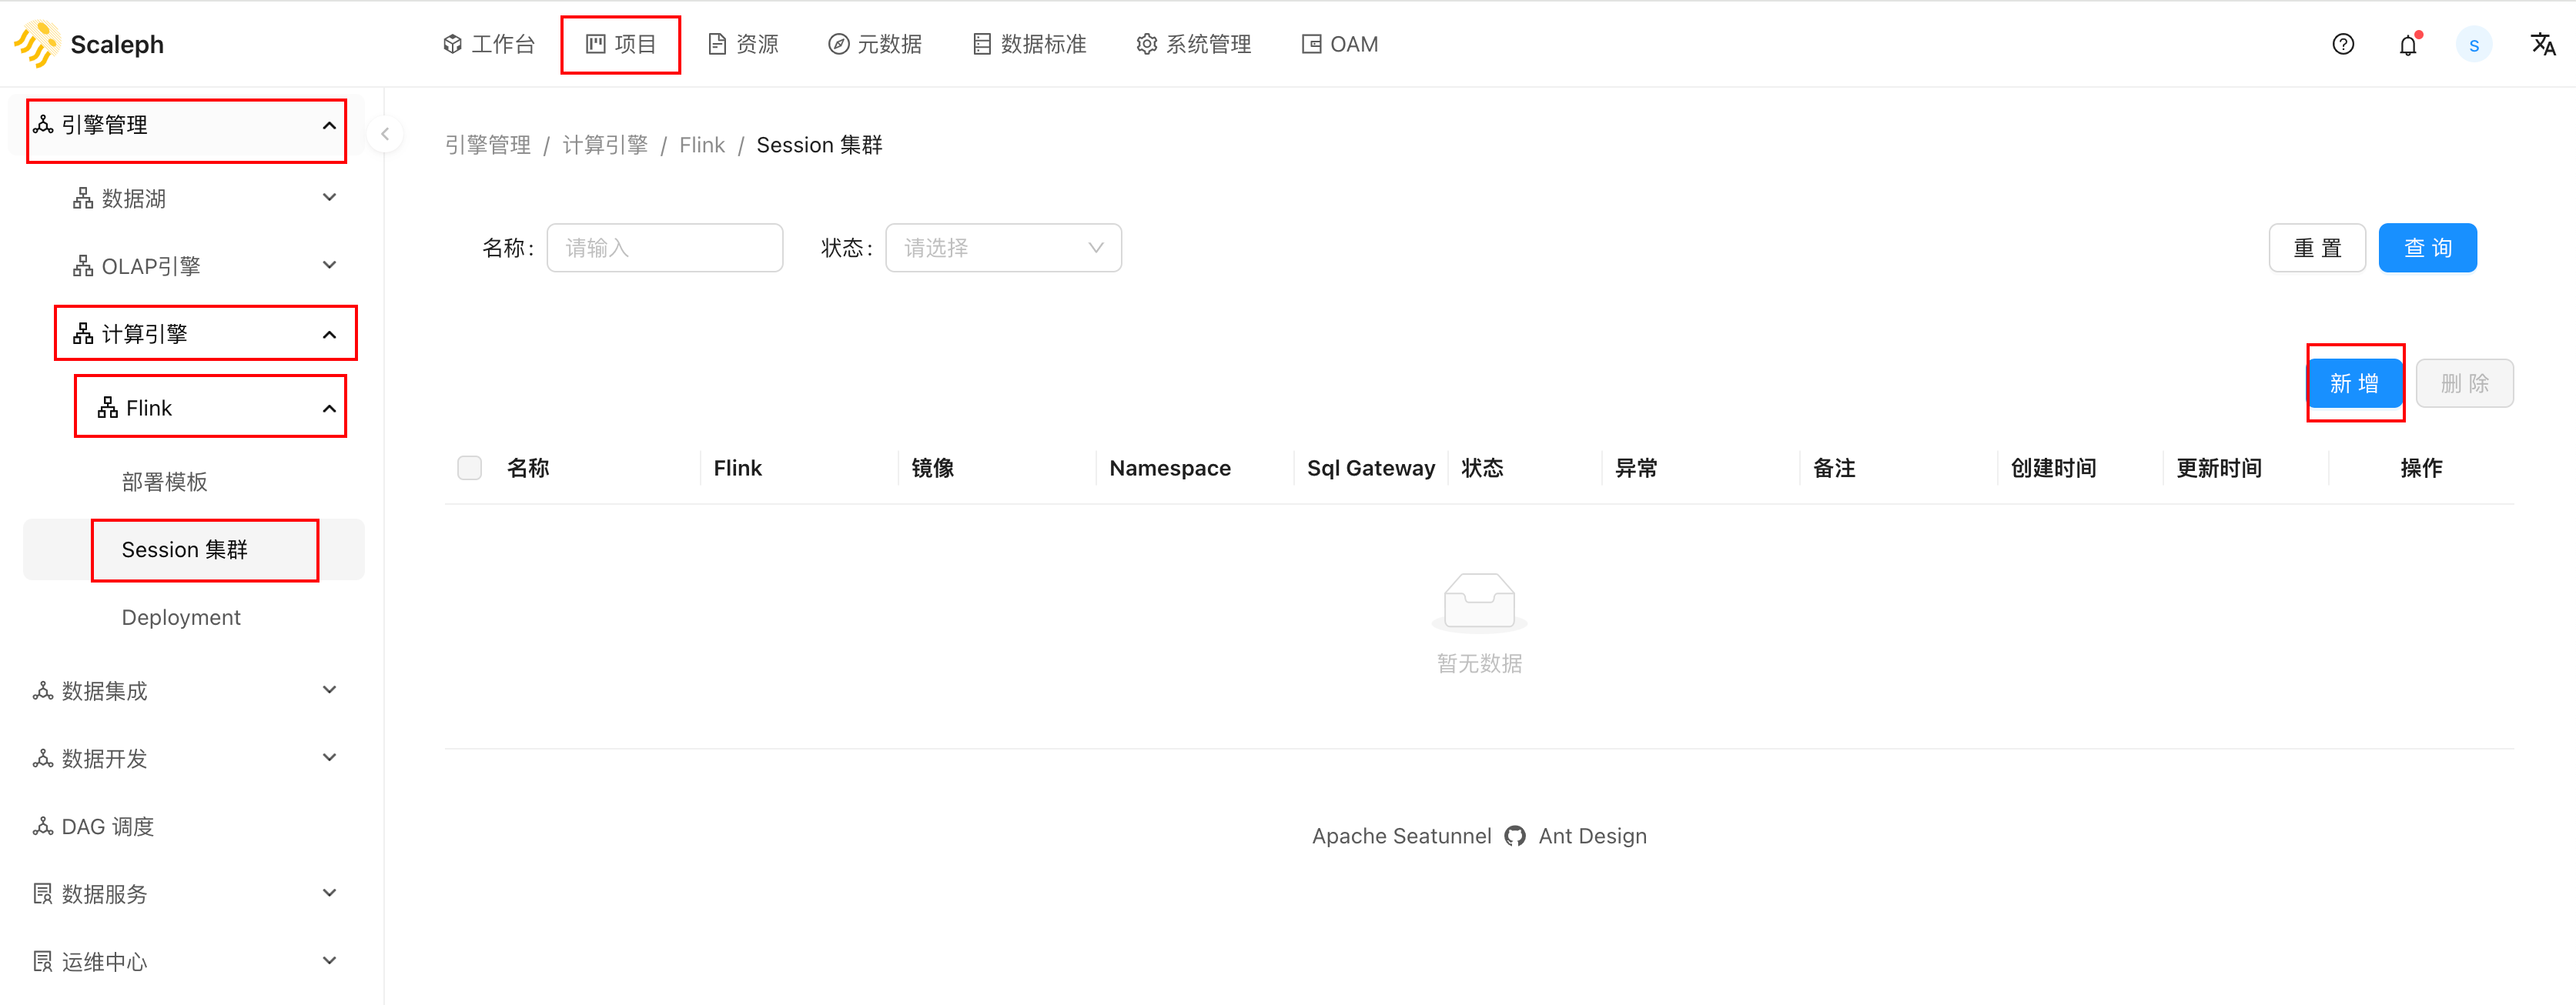Click the 数据集成 node icon
This screenshot has height=1005, width=2576.
(43, 691)
